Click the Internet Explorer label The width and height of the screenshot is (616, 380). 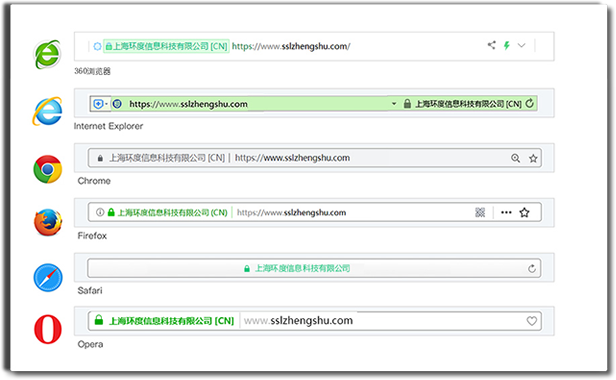108,126
